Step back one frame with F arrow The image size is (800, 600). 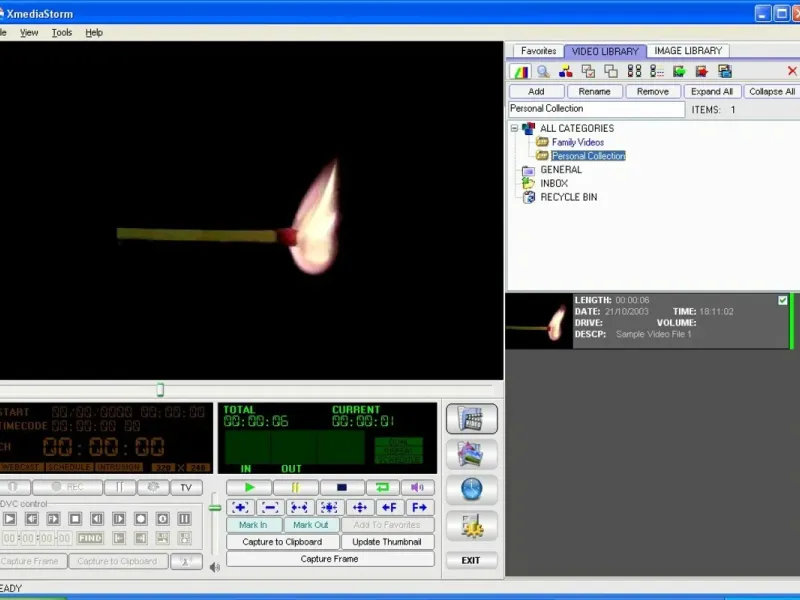pyautogui.click(x=389, y=507)
